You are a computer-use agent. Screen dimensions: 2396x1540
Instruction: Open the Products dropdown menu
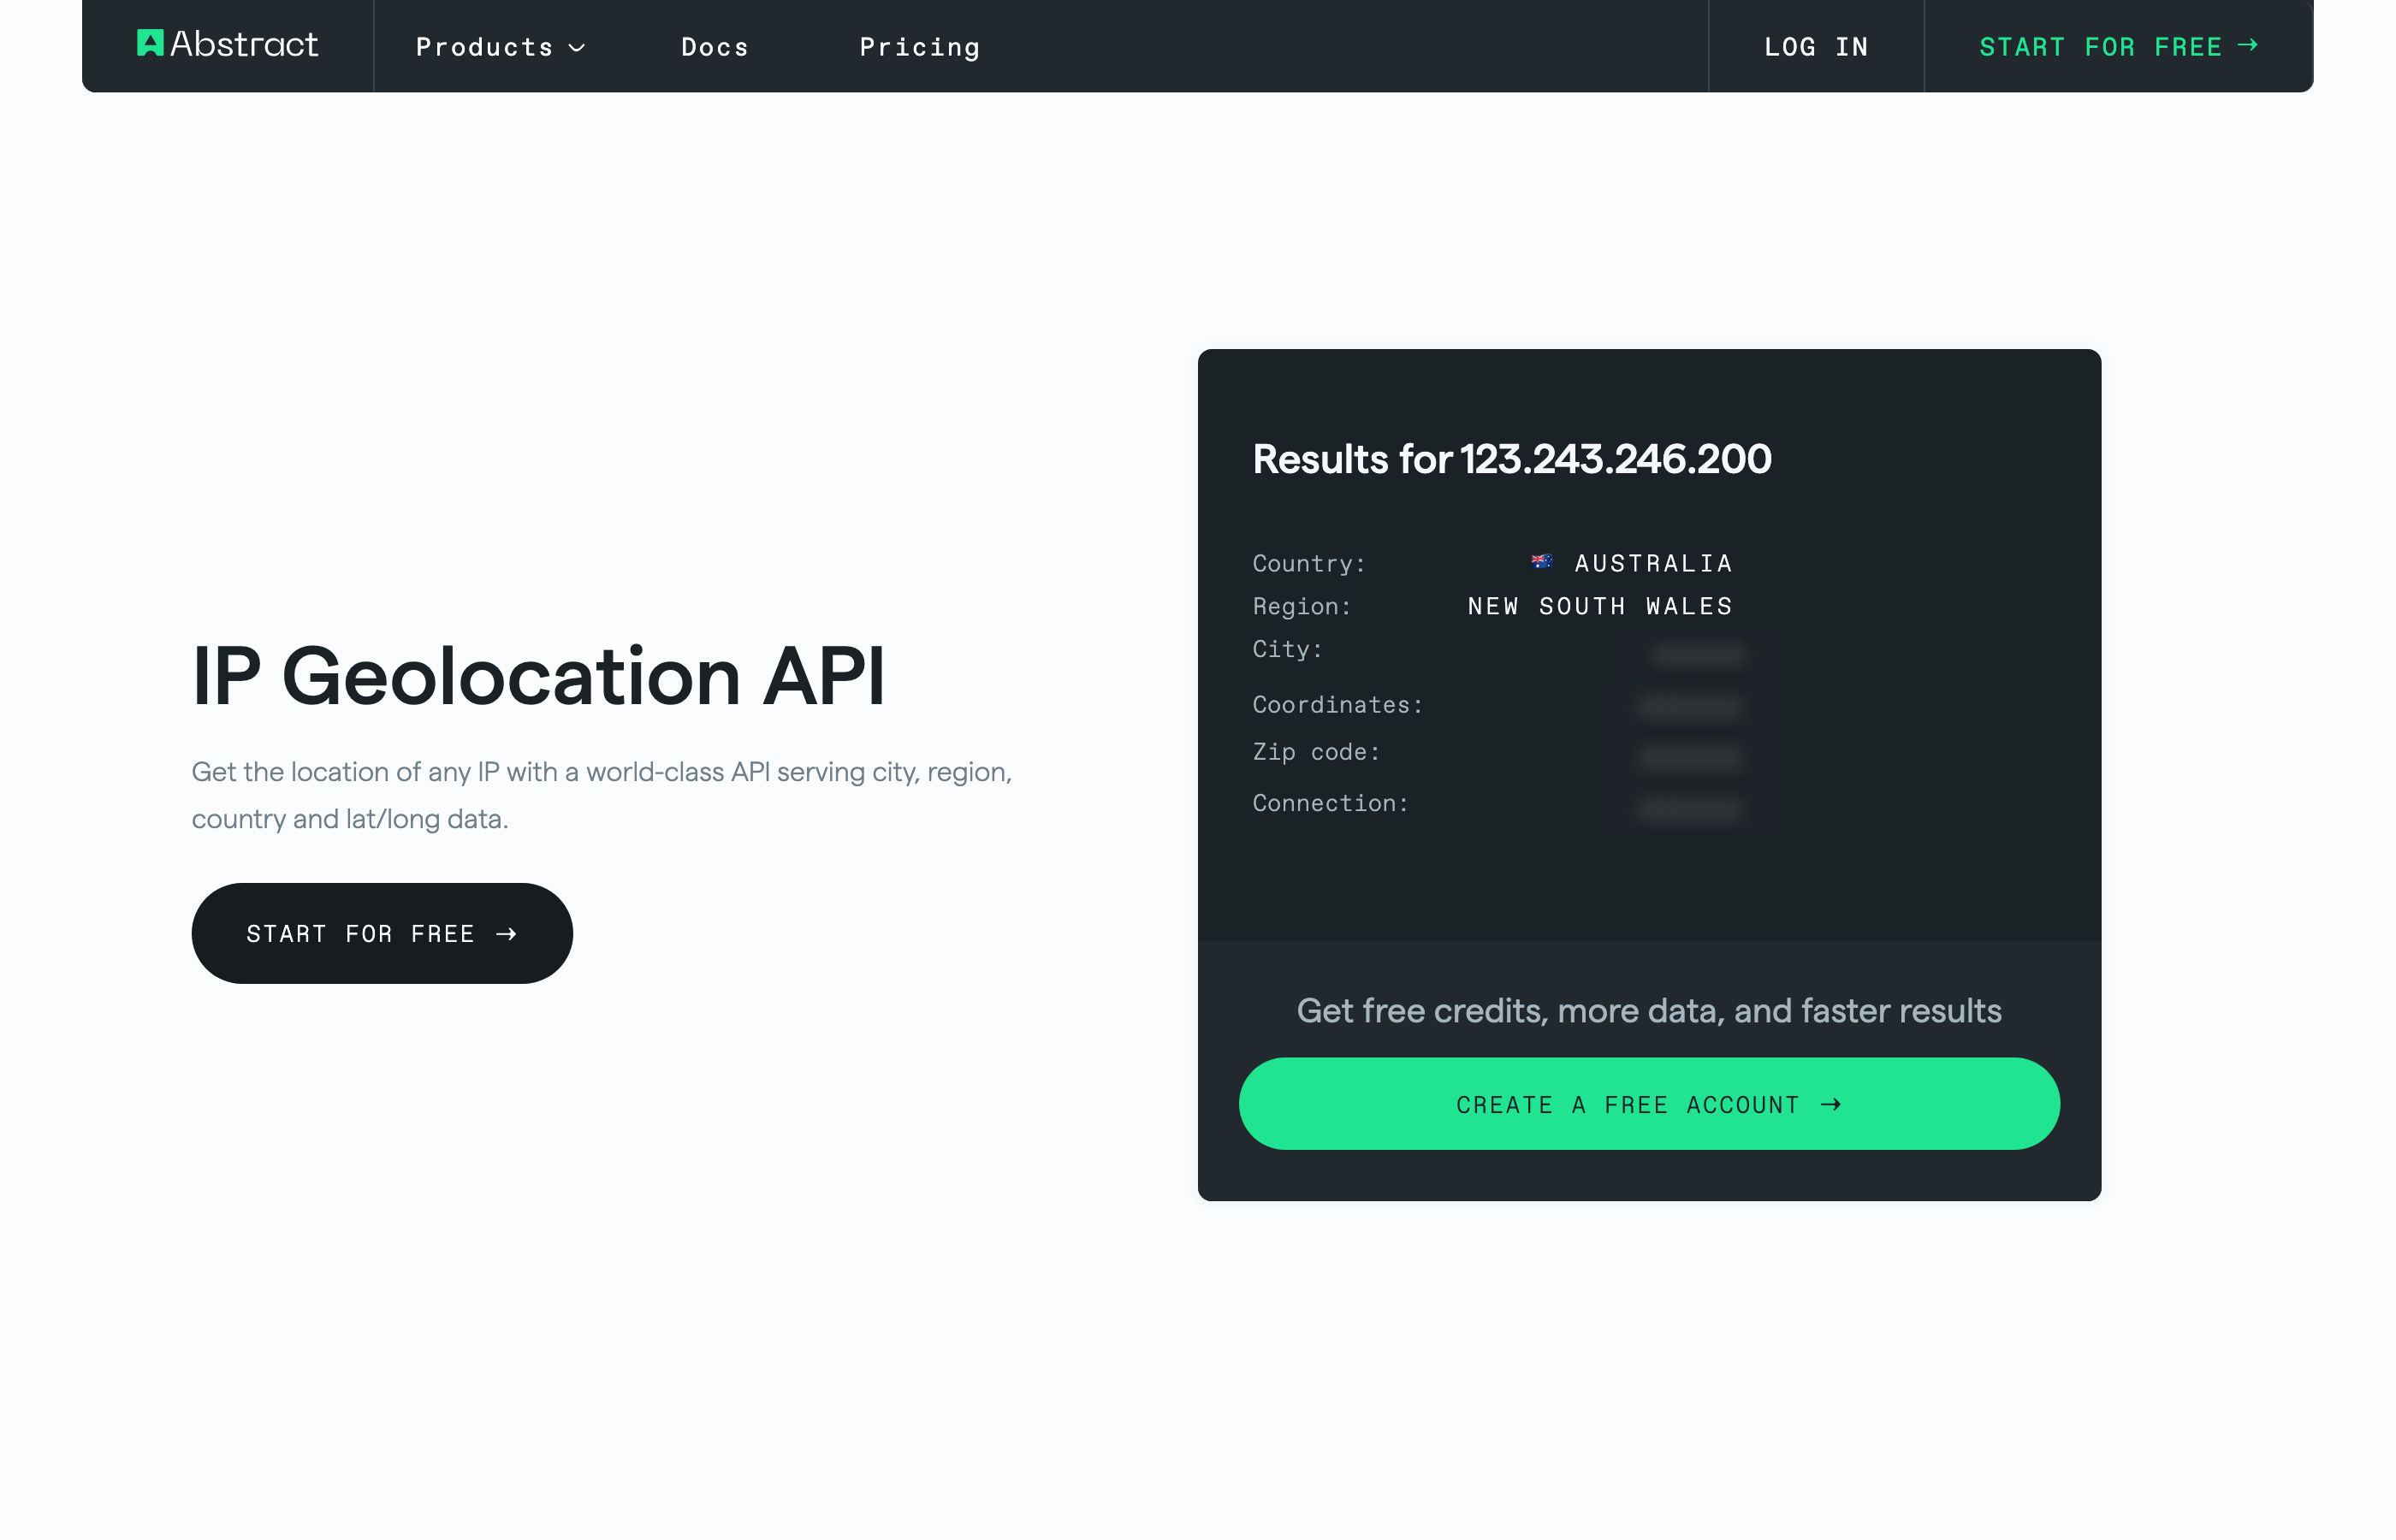pyautogui.click(x=500, y=47)
